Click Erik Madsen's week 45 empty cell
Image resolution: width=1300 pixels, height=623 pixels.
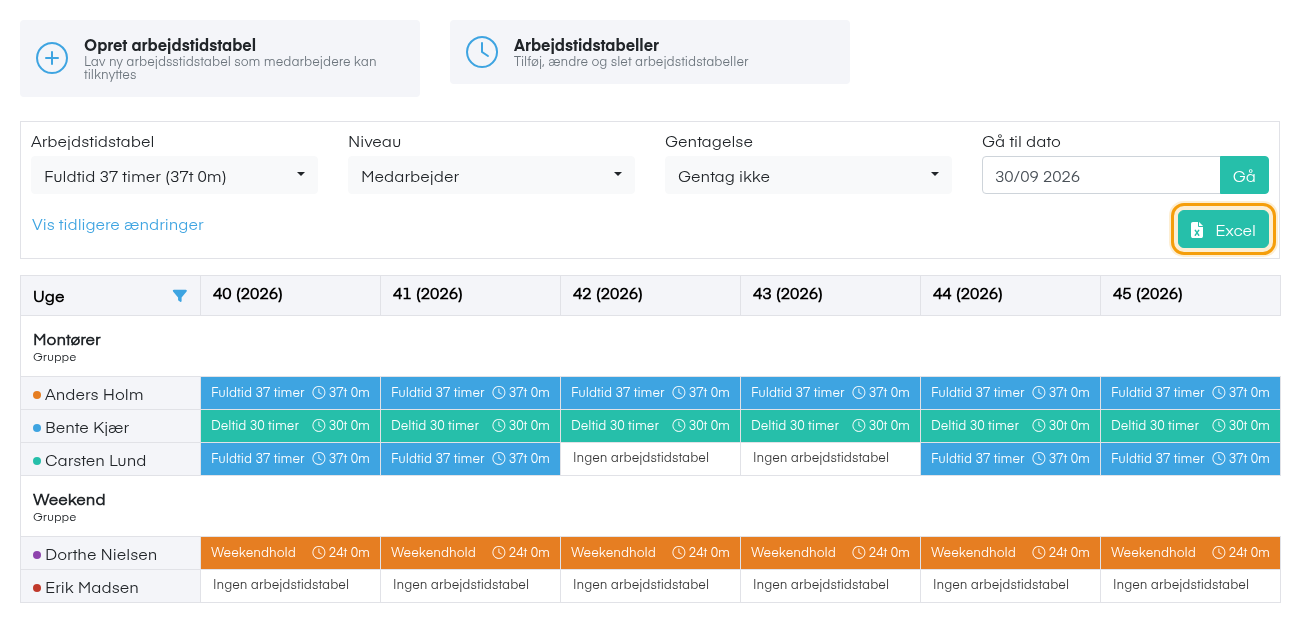coord(1190,586)
